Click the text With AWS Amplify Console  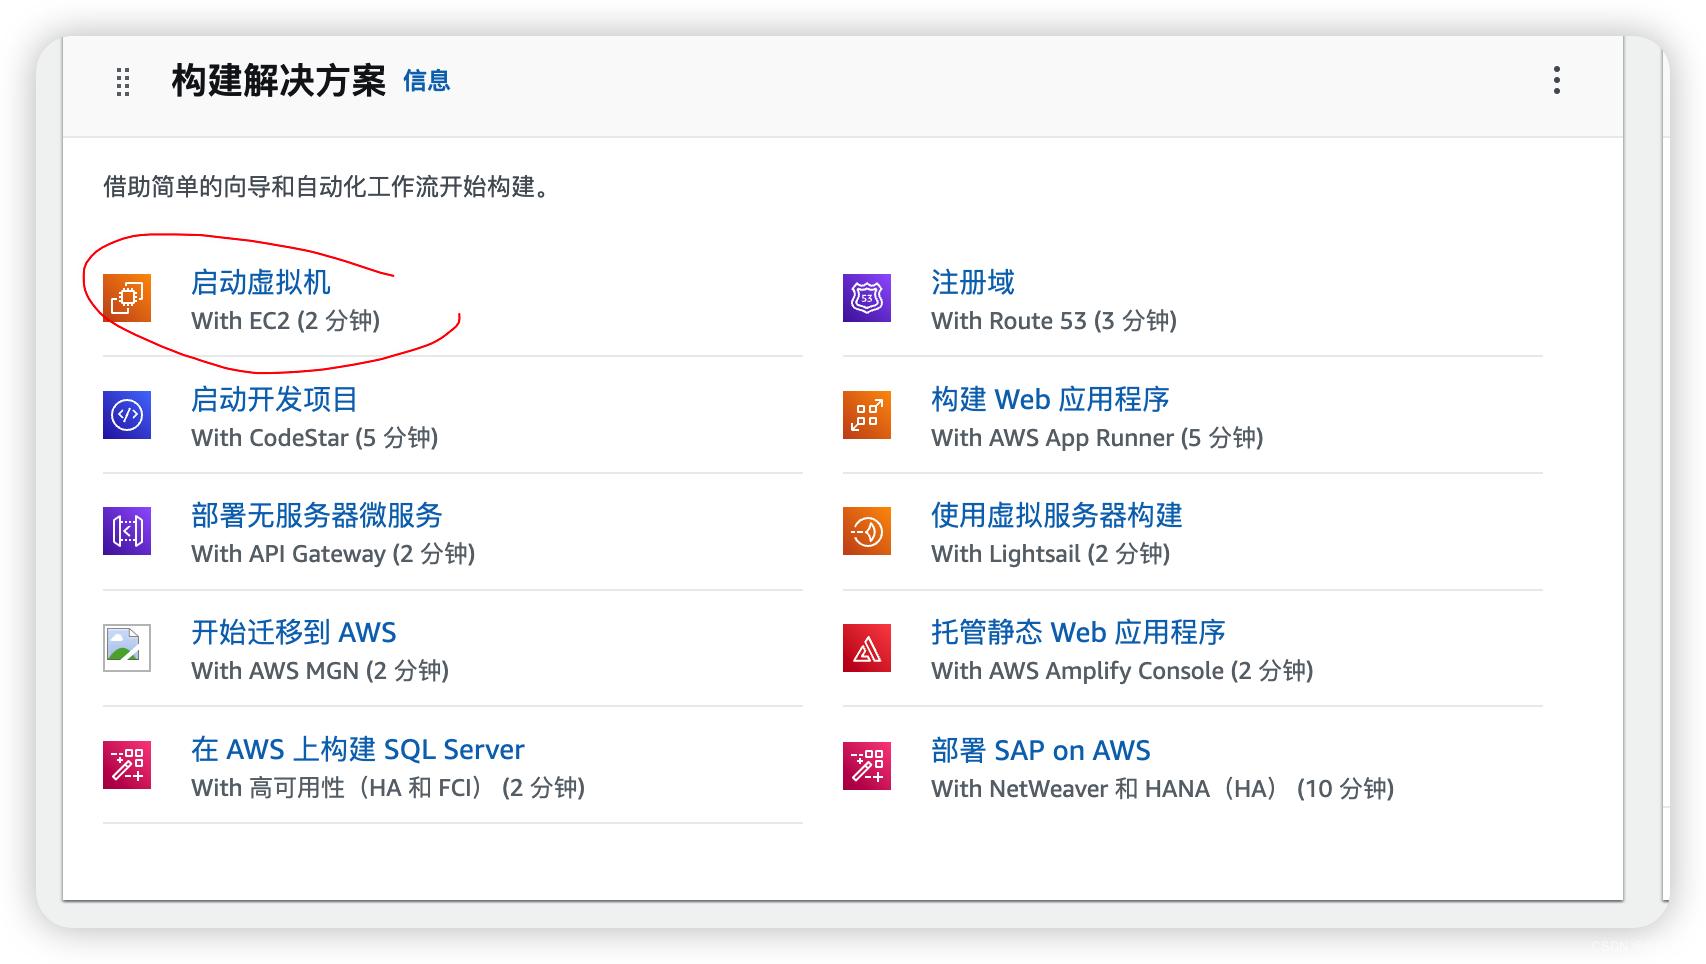(x=1077, y=671)
